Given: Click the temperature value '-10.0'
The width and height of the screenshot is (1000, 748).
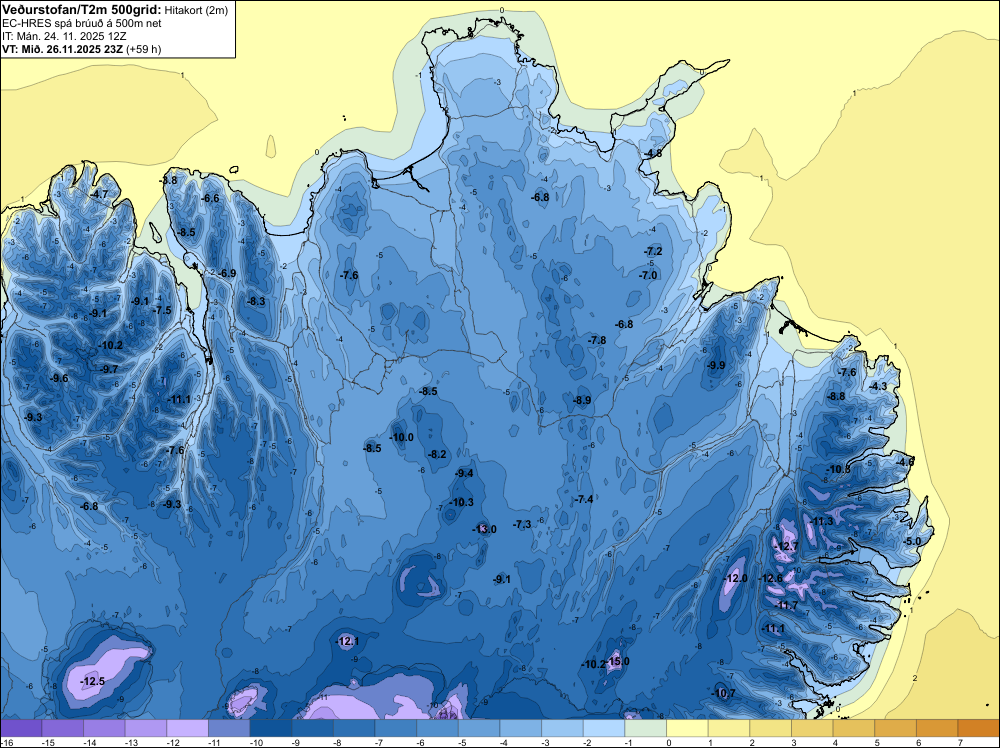Looking at the screenshot, I should tap(402, 437).
